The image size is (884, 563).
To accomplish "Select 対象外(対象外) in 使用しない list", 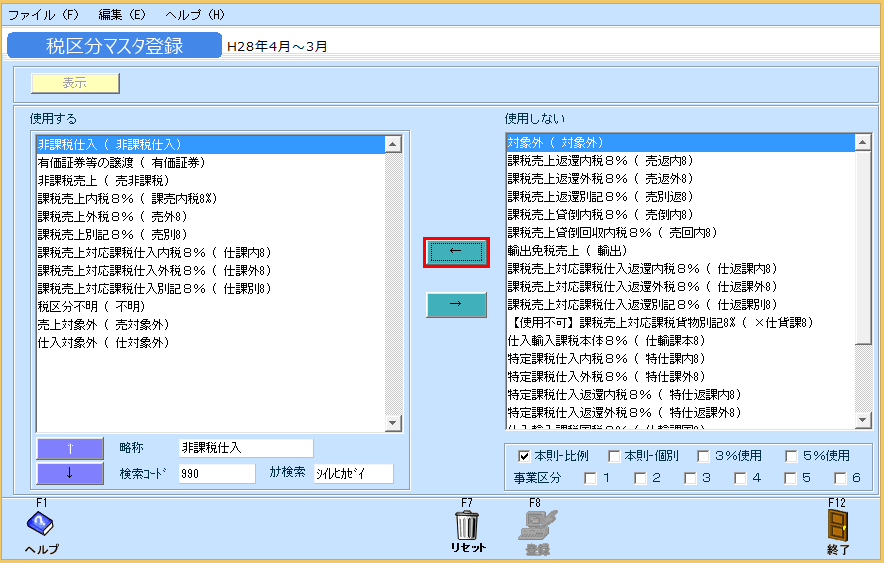I will 680,143.
